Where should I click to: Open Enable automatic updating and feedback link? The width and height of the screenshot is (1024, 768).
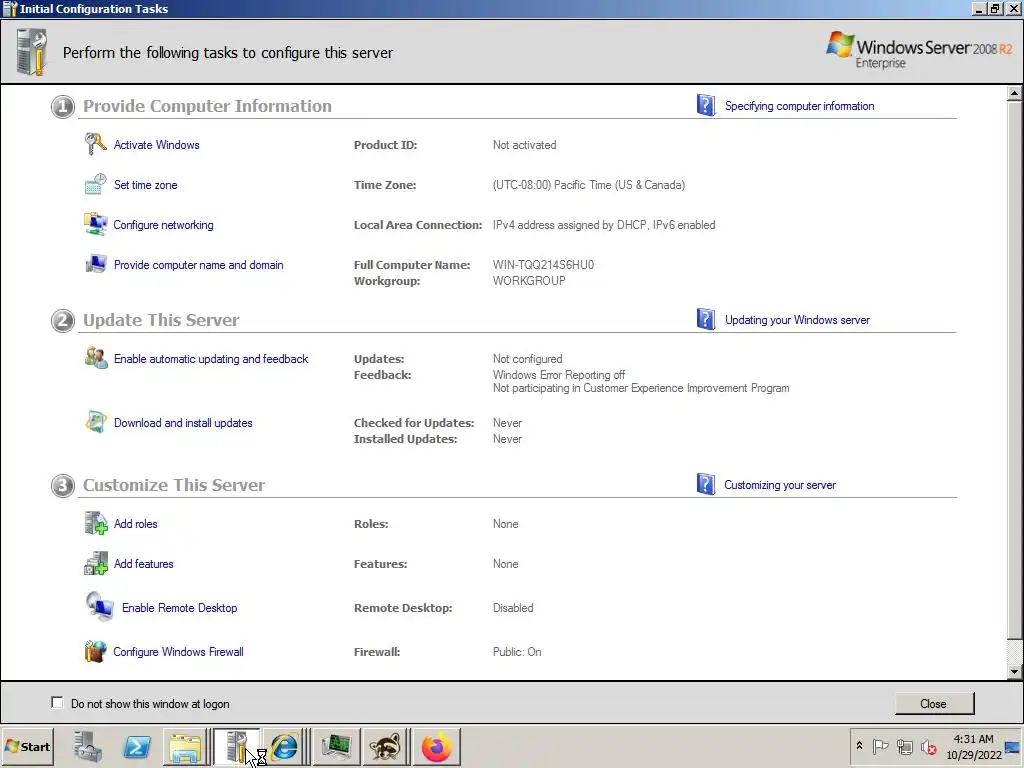point(211,359)
